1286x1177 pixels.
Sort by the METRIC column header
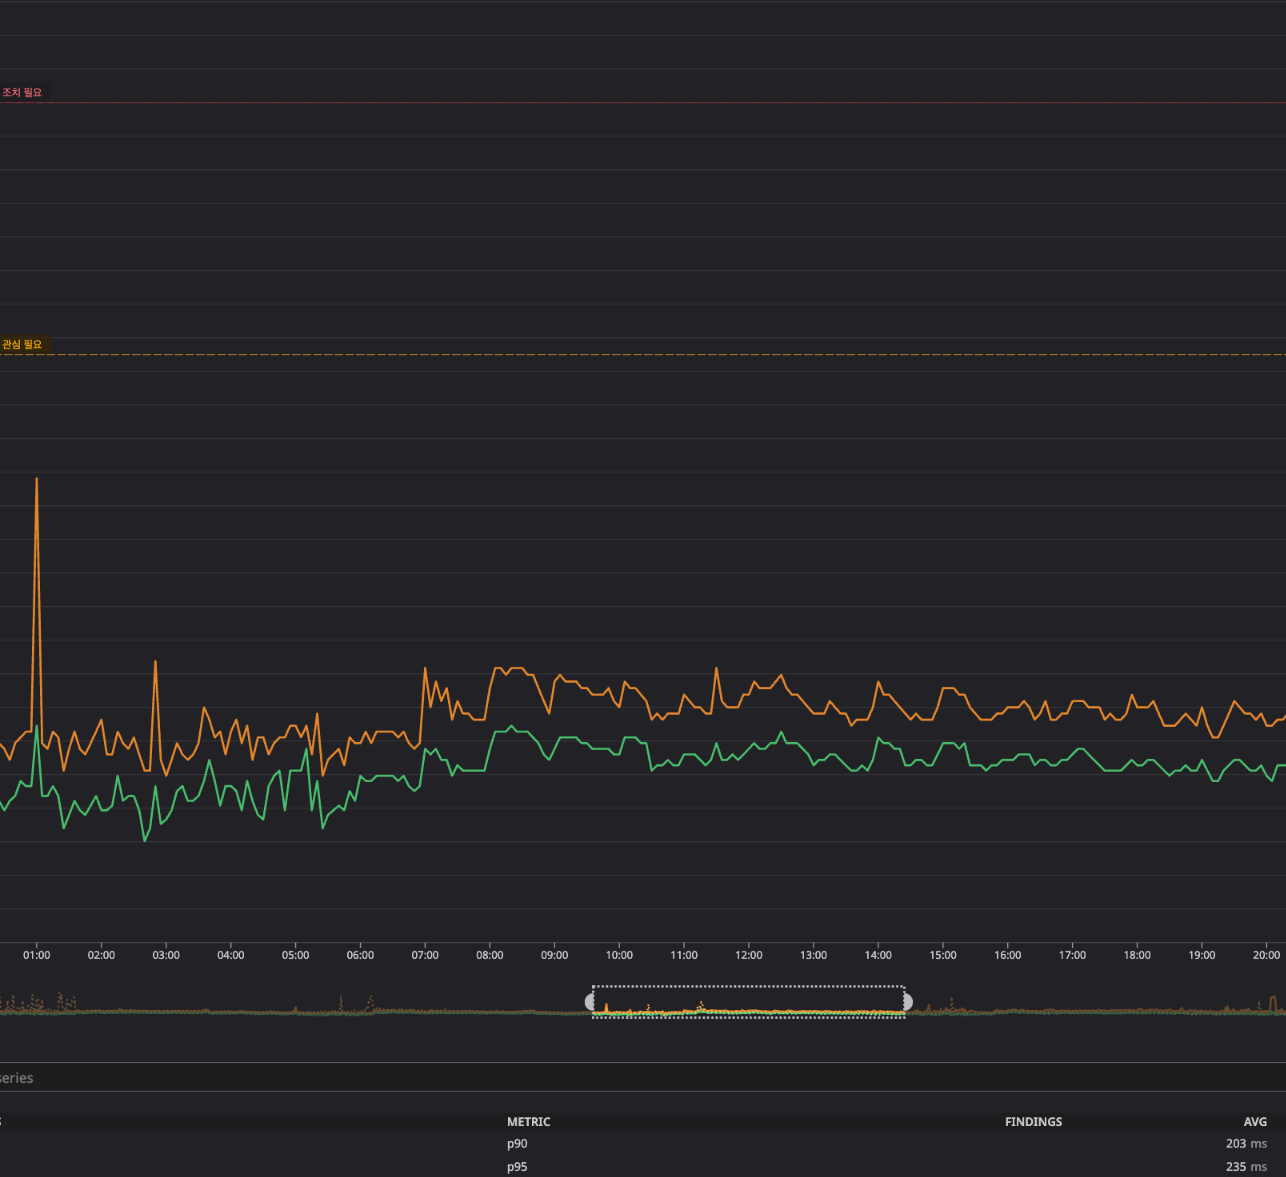point(528,1122)
